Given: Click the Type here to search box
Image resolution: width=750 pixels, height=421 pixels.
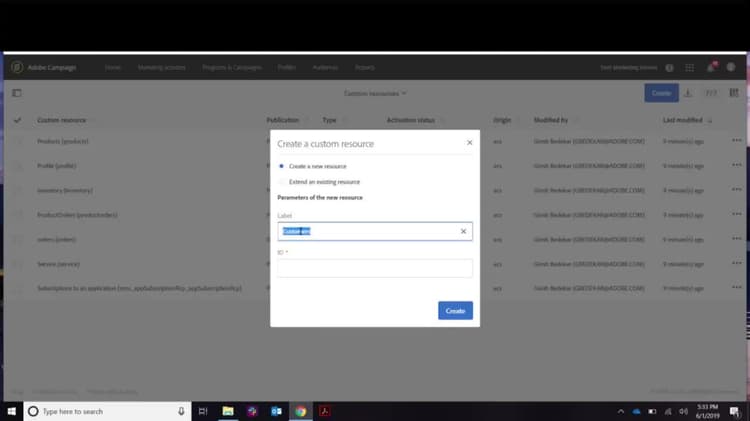Looking at the screenshot, I should tap(107, 411).
